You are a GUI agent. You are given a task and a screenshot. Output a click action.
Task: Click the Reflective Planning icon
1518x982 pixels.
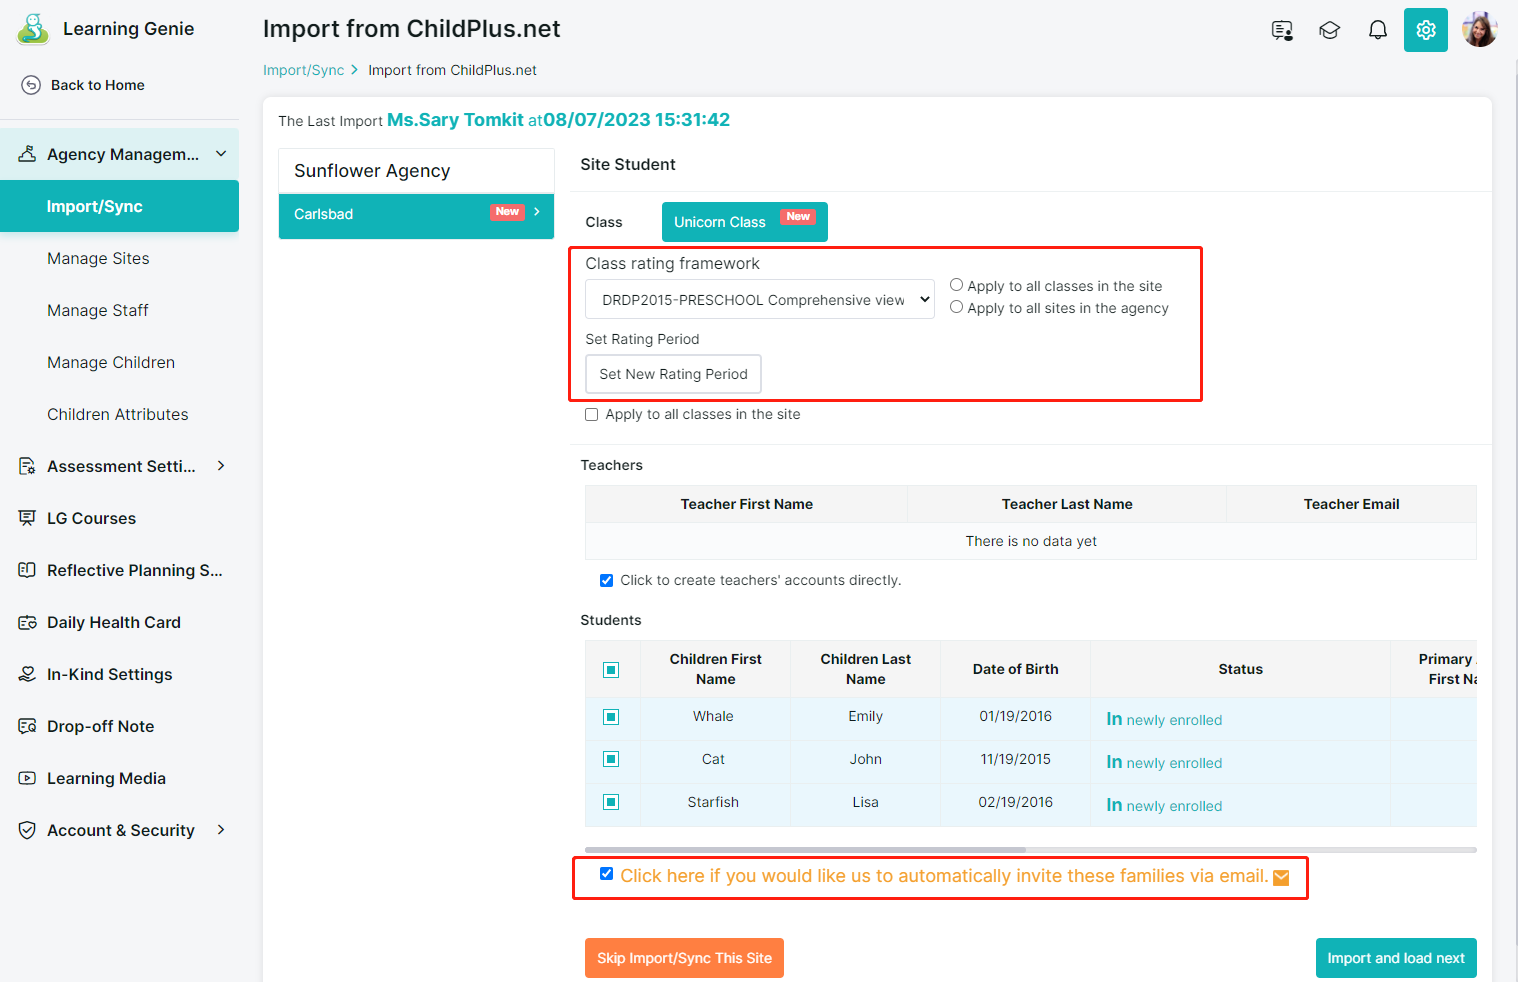pos(27,570)
